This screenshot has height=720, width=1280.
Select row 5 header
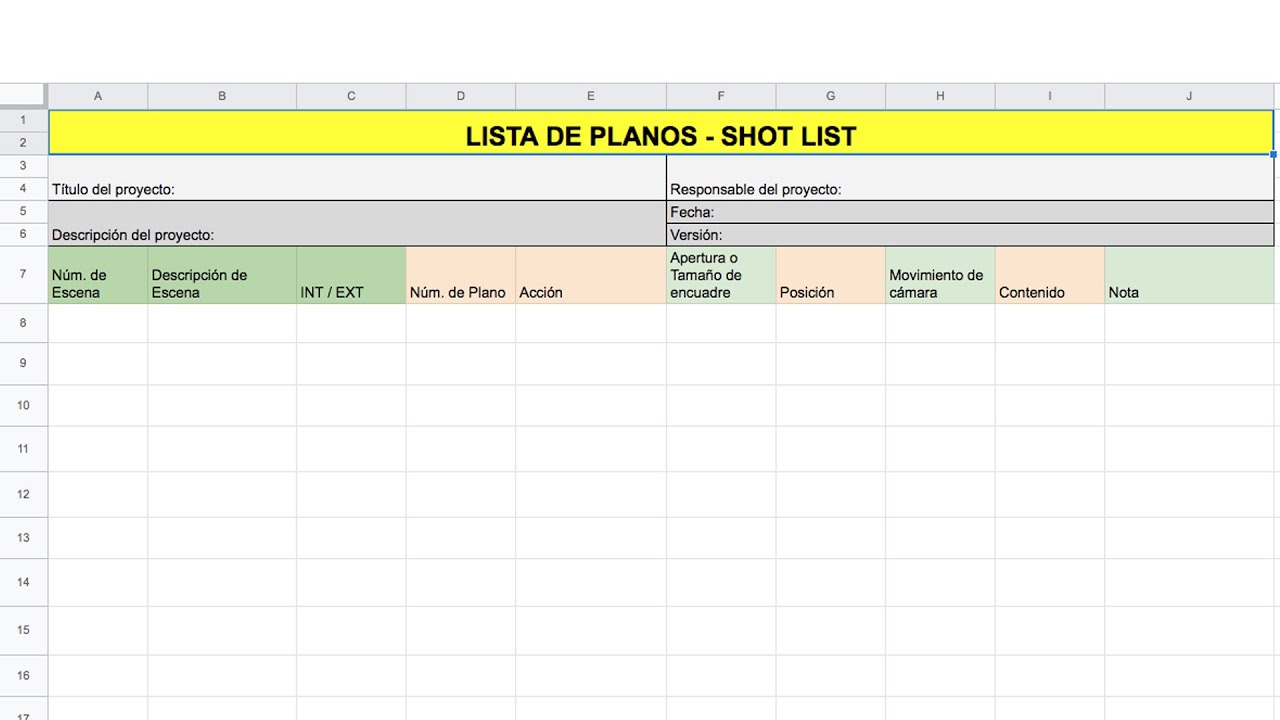23,212
